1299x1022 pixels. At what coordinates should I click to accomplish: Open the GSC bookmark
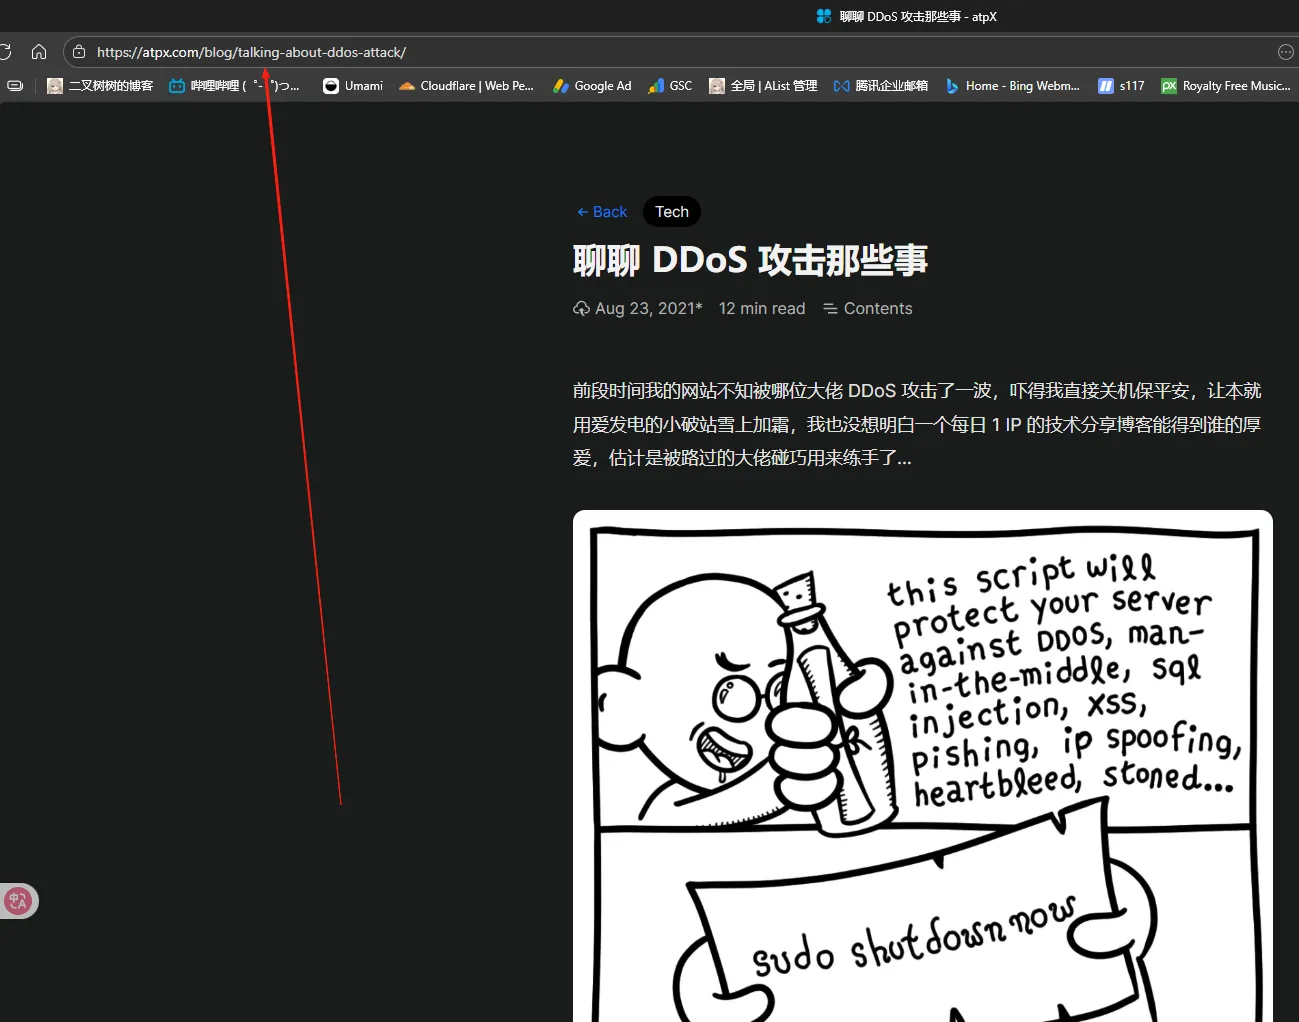click(x=670, y=86)
